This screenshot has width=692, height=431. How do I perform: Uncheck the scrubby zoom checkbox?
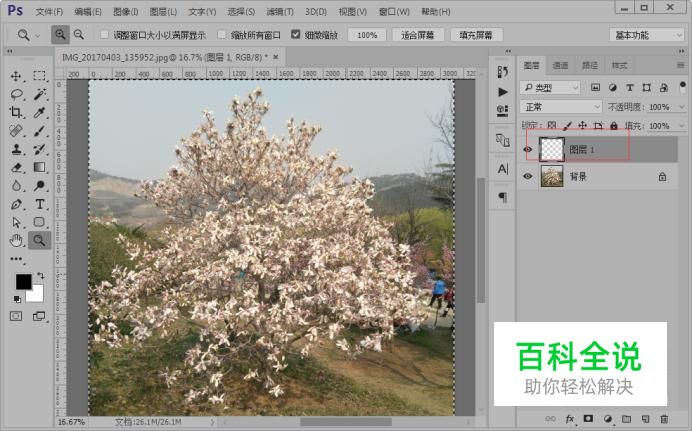pos(296,34)
